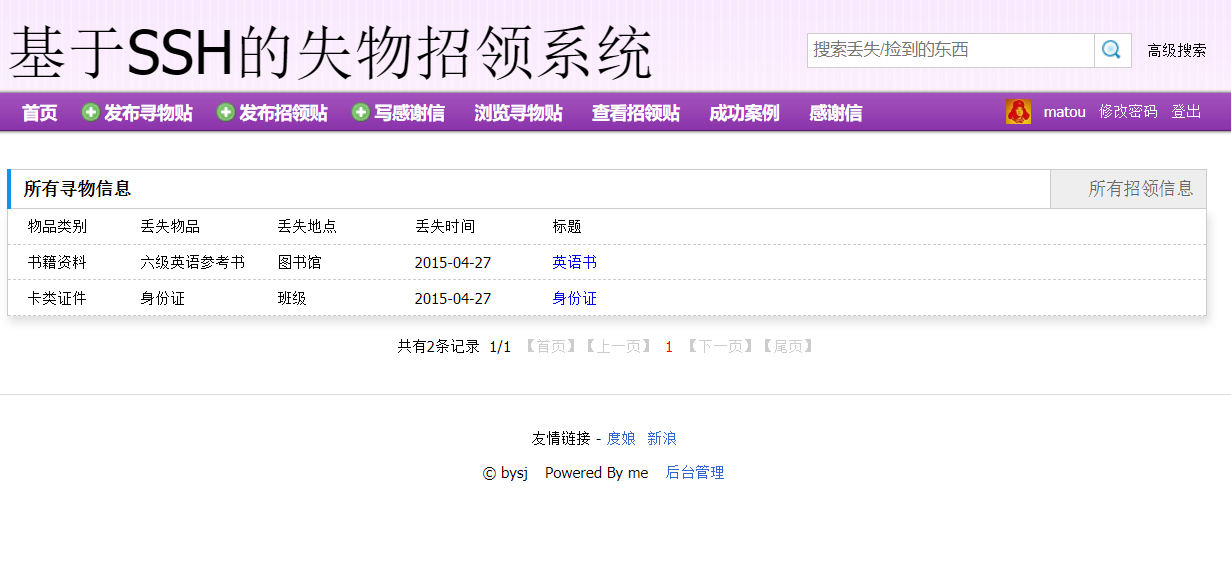This screenshot has height=582, width=1231.
Task: Open the 后台管理 footer link
Action: 695,473
